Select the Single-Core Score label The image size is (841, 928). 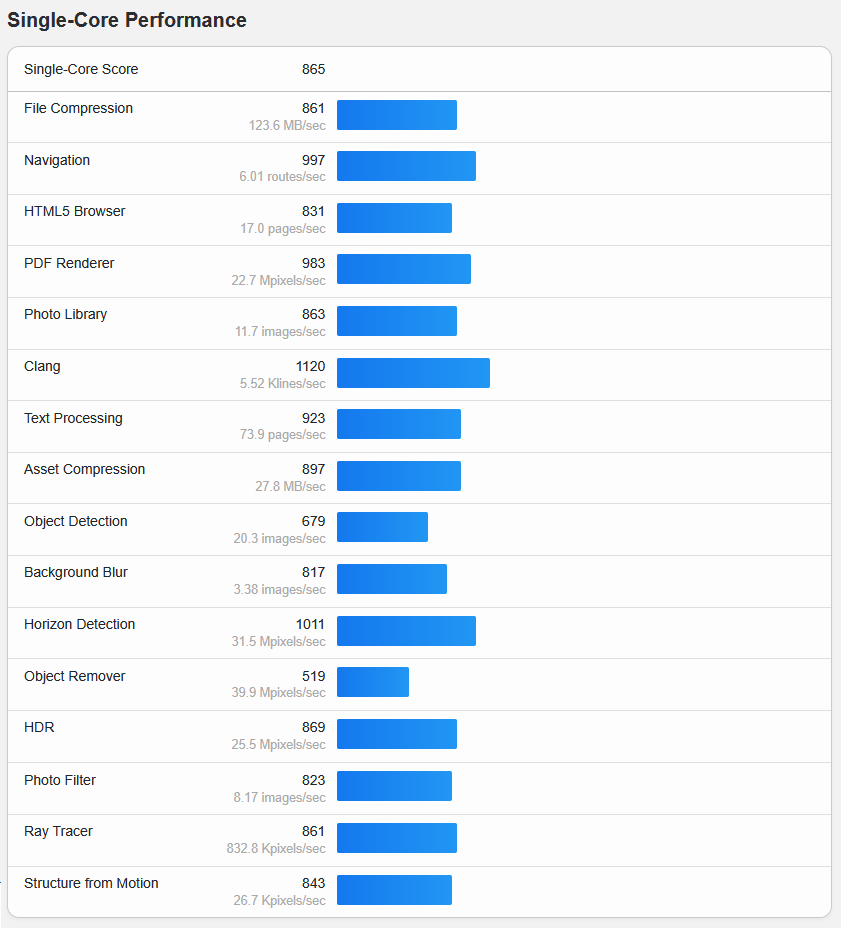pos(81,69)
